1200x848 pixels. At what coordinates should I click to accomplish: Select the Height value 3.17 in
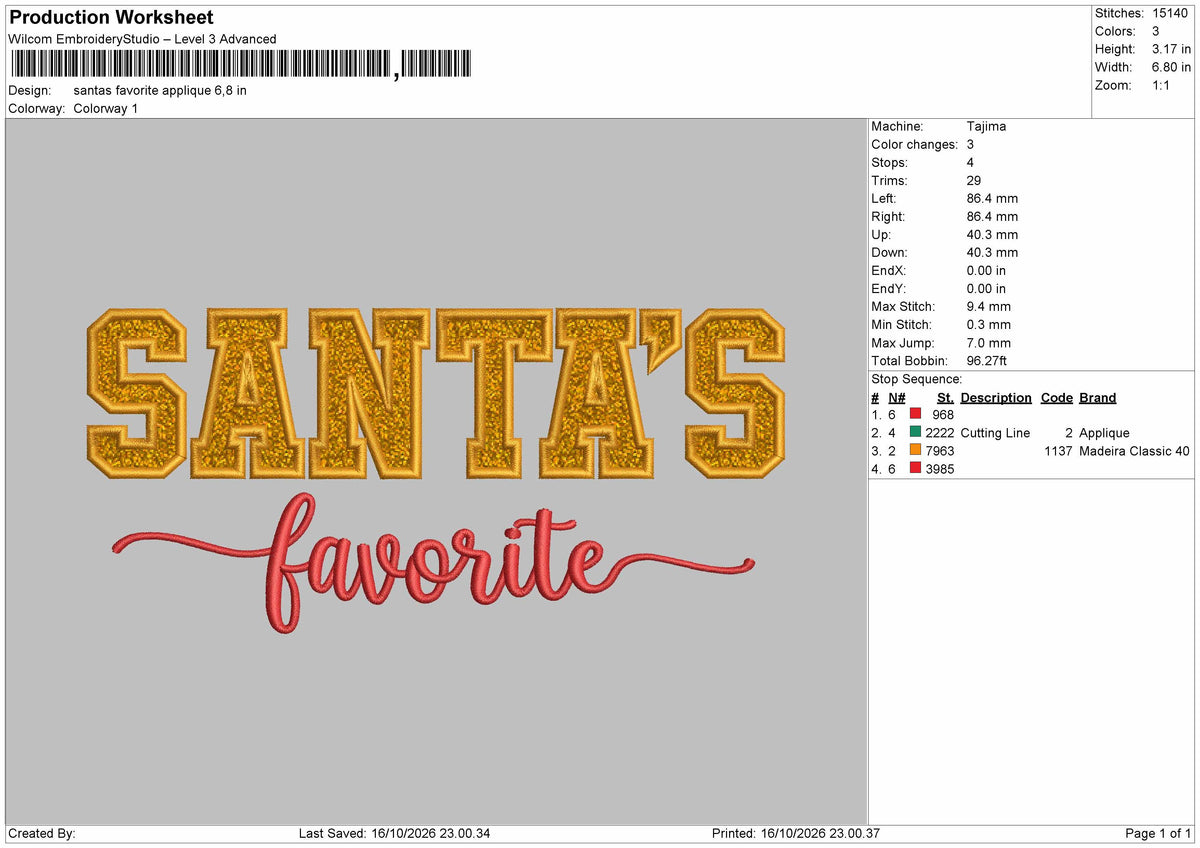tap(1171, 49)
